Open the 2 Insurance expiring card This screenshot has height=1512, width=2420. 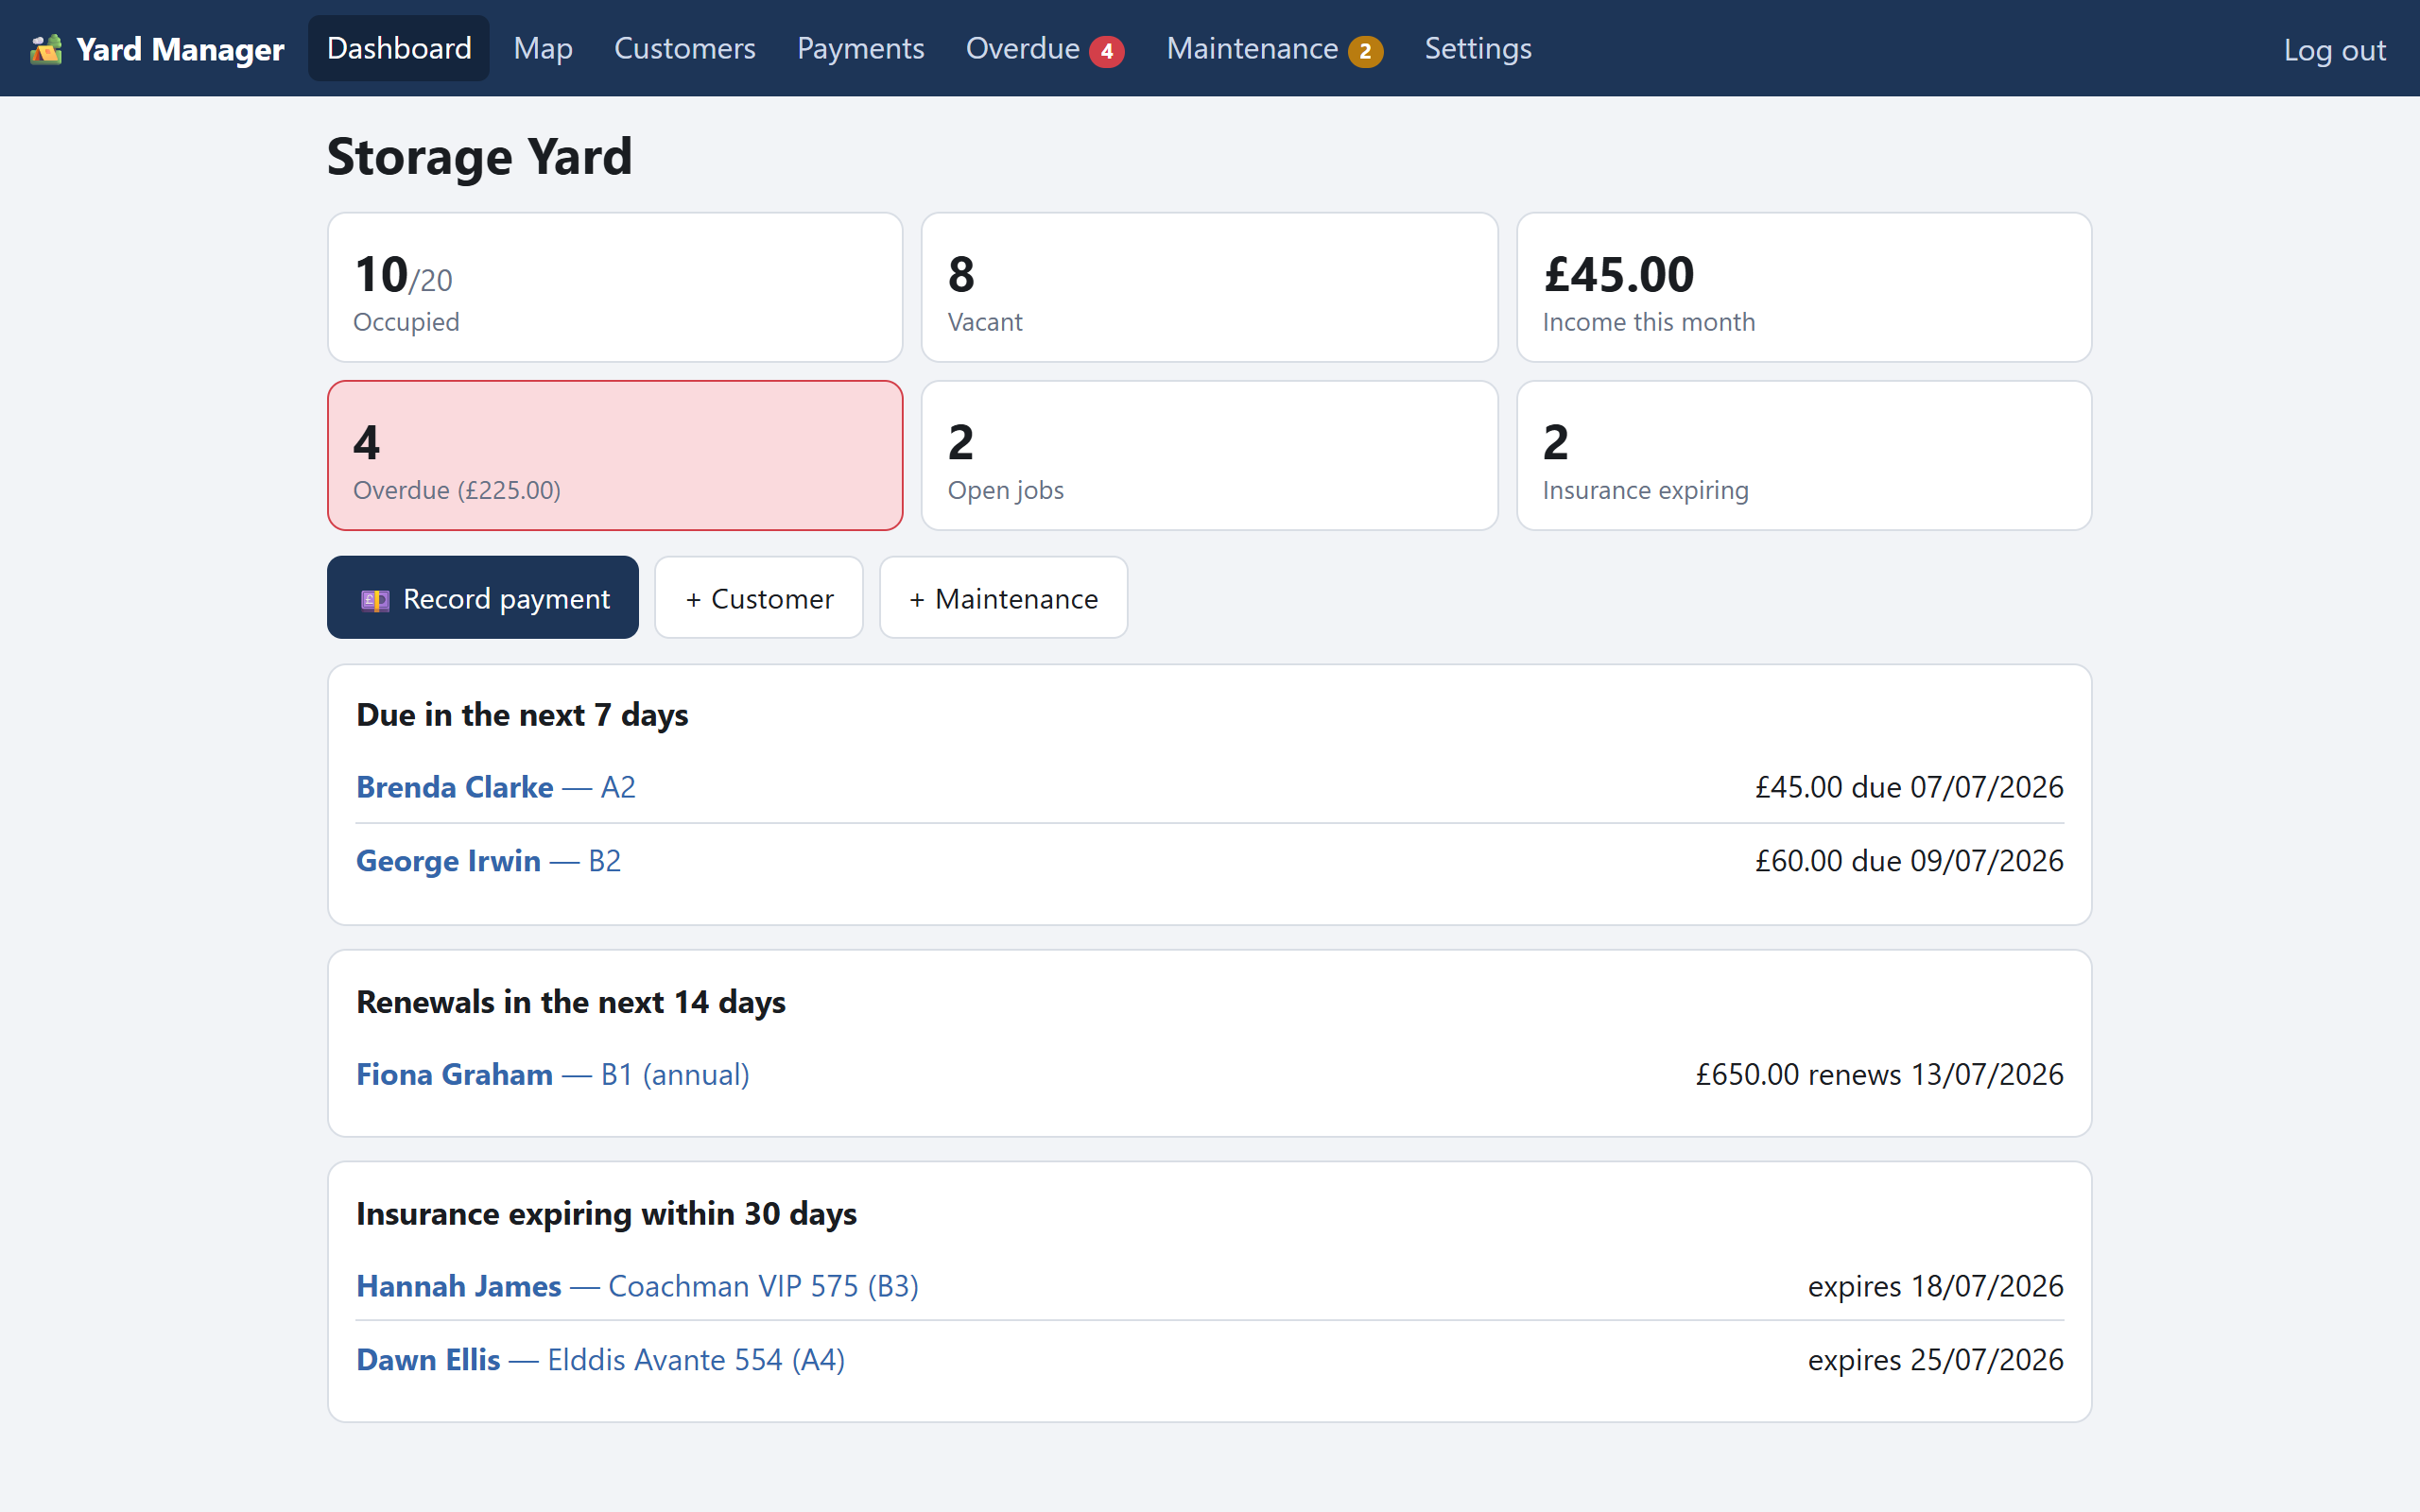(x=1804, y=455)
